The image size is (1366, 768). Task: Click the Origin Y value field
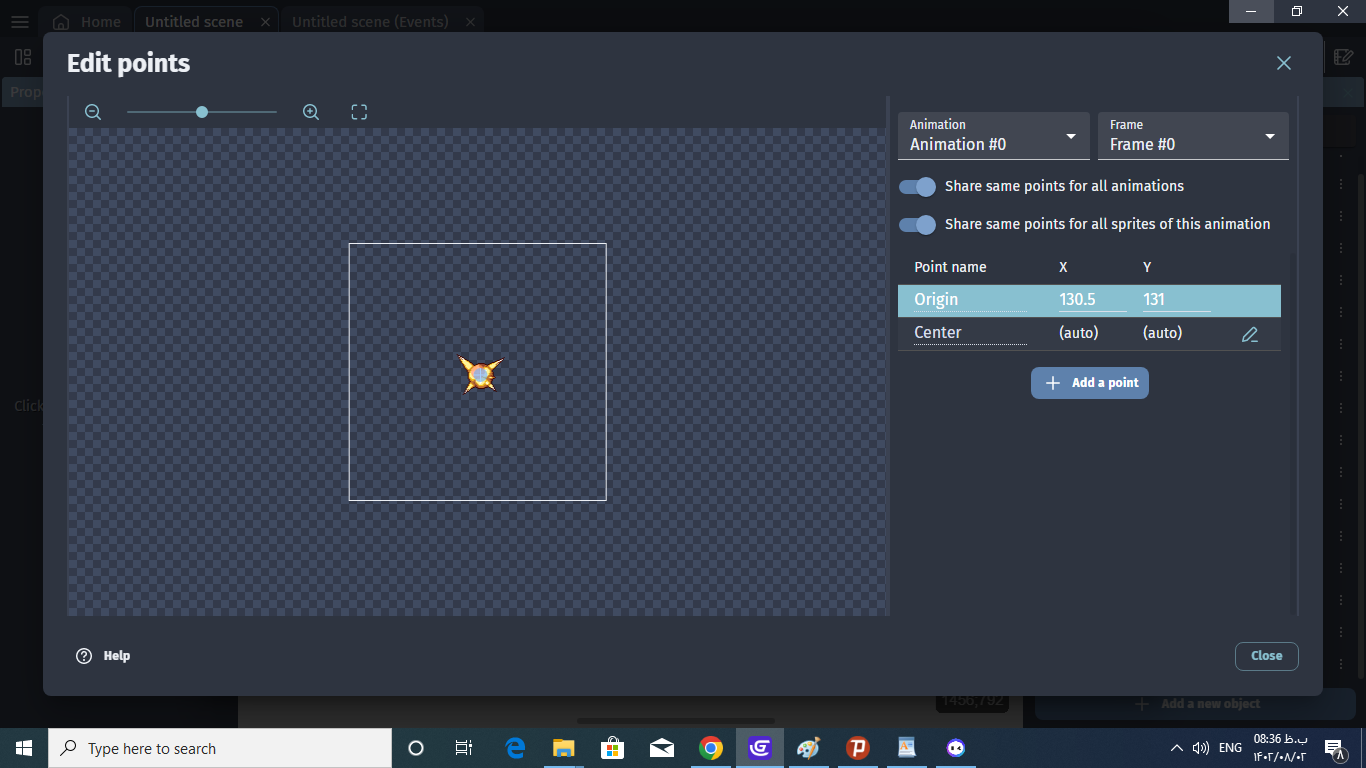[1175, 300]
